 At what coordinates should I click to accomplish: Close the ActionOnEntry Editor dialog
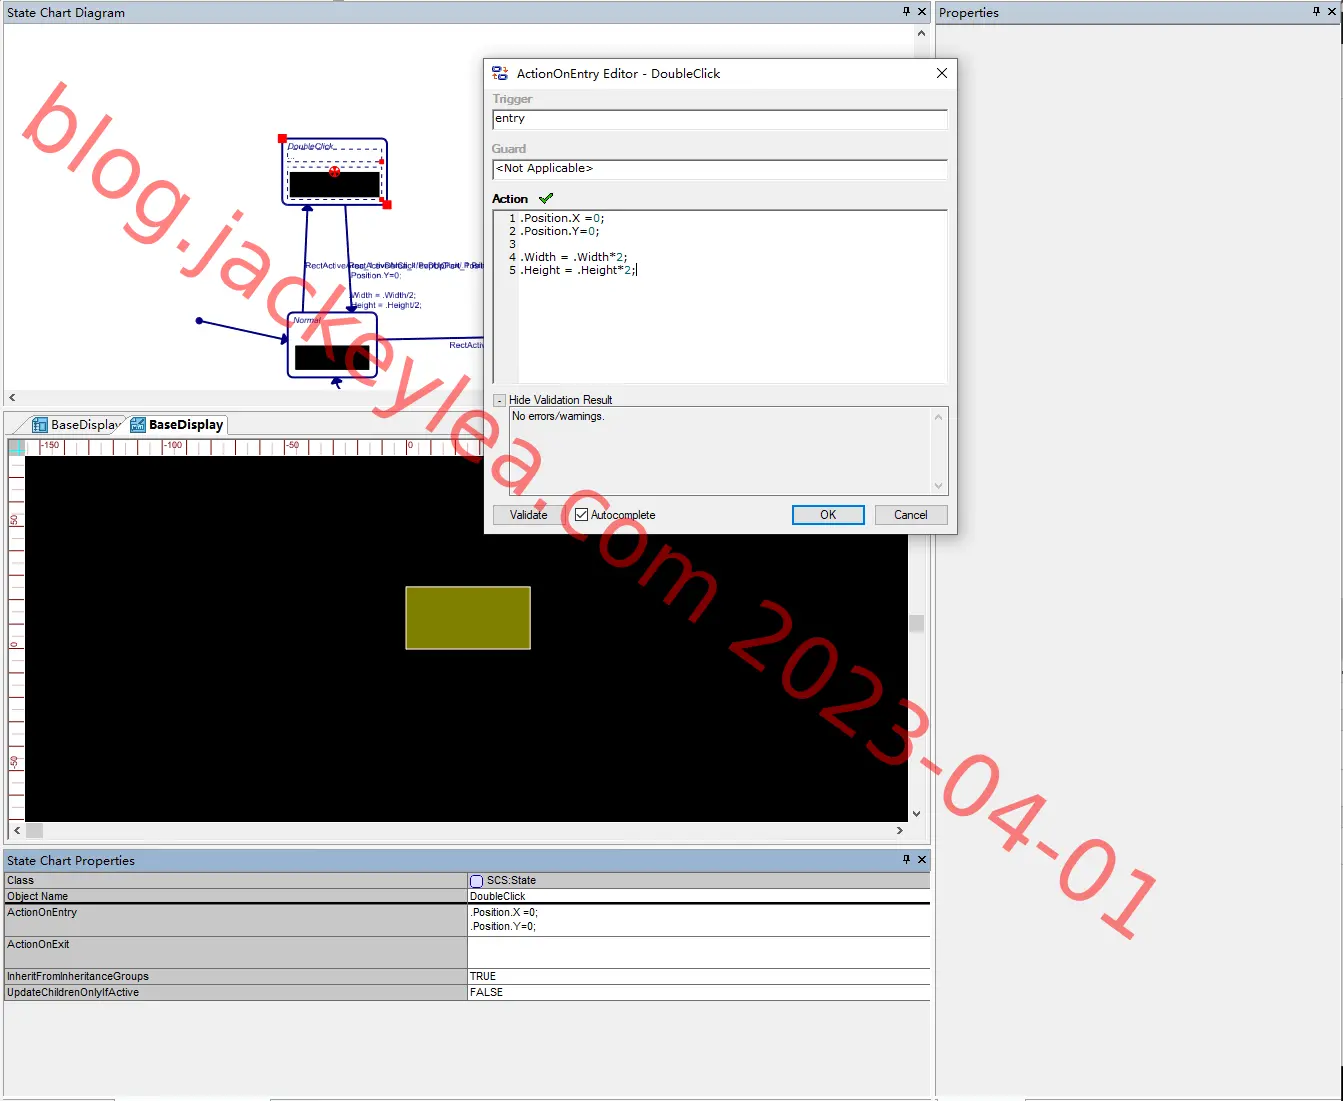941,73
